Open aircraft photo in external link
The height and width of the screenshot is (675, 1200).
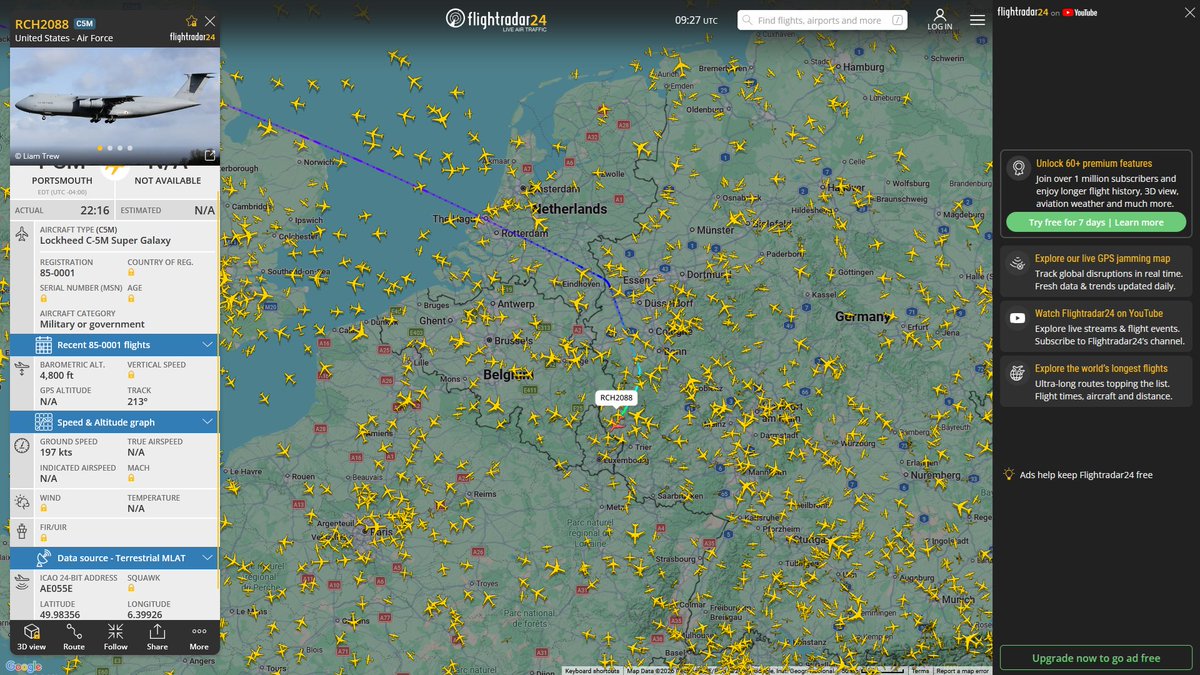coord(210,155)
